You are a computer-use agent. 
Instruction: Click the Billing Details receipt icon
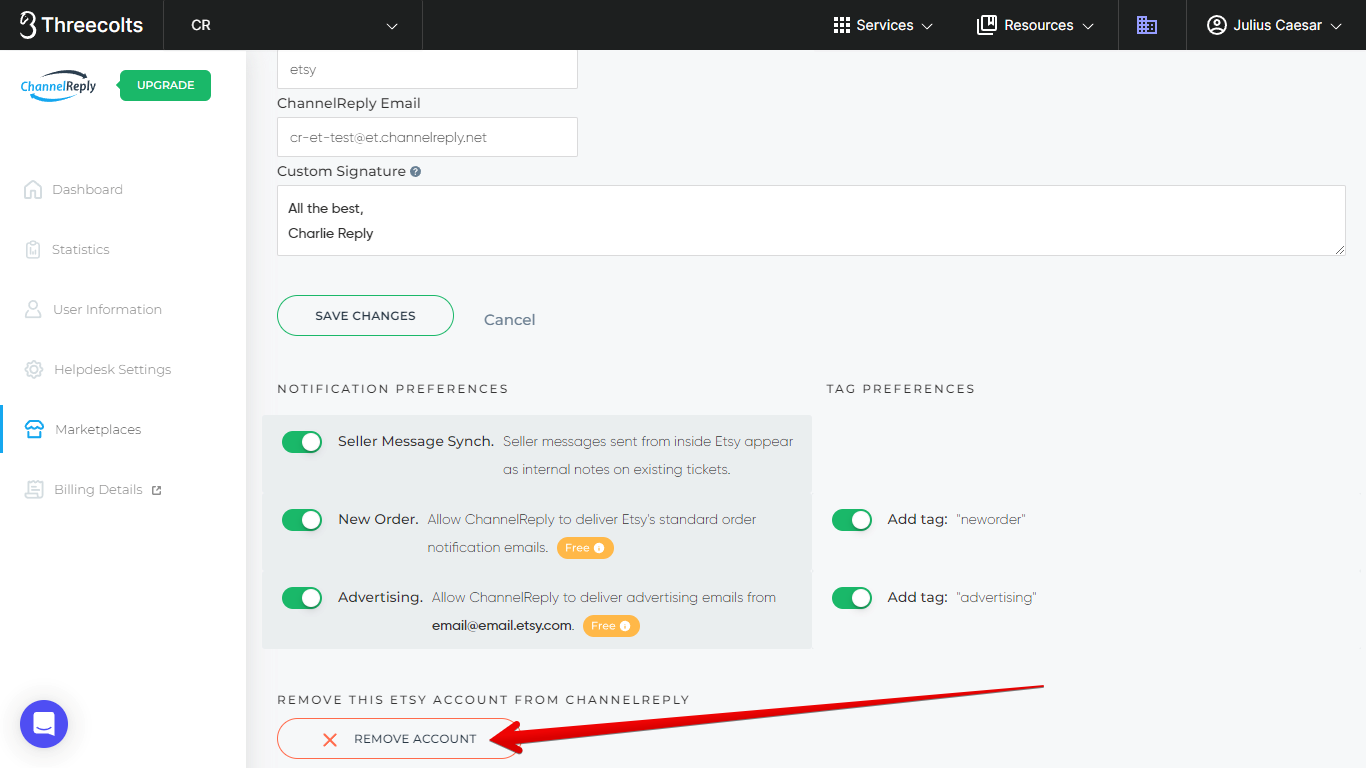(35, 489)
